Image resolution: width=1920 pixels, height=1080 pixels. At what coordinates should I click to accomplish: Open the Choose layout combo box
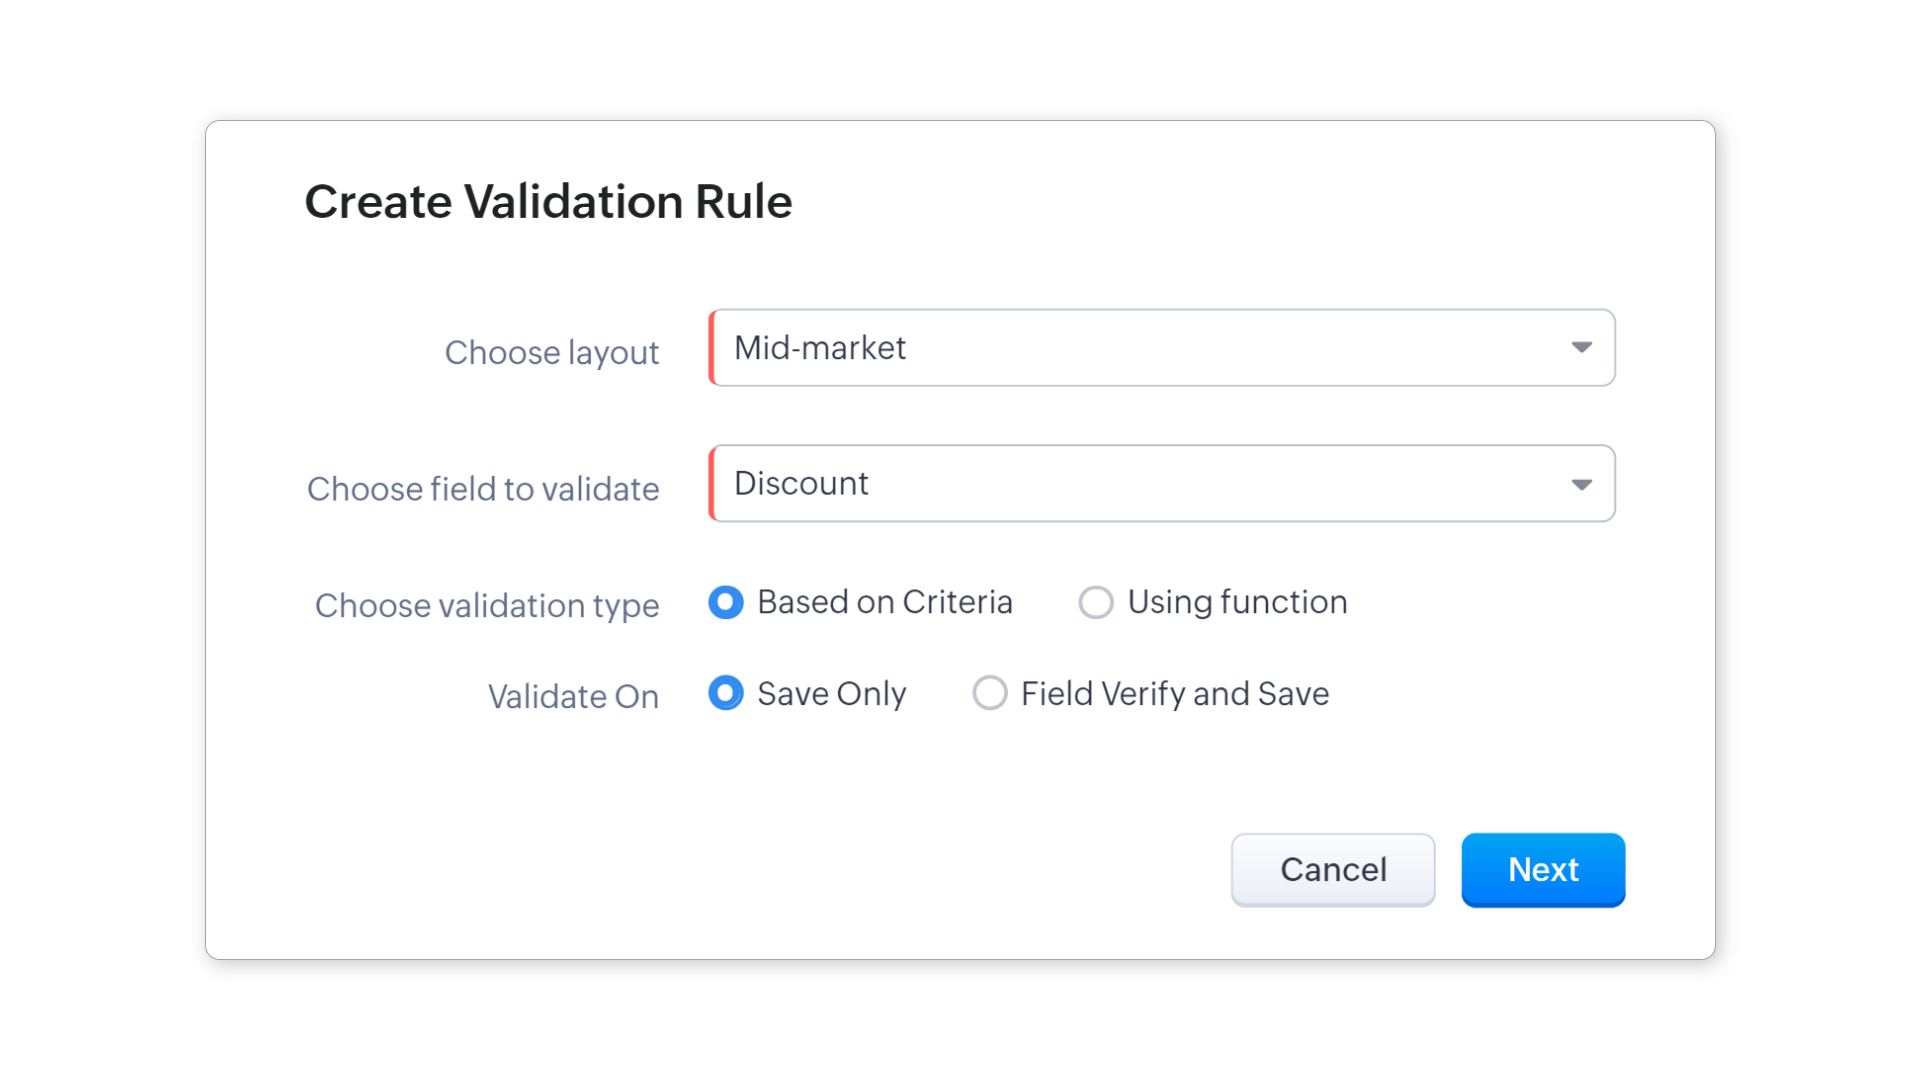(1160, 348)
